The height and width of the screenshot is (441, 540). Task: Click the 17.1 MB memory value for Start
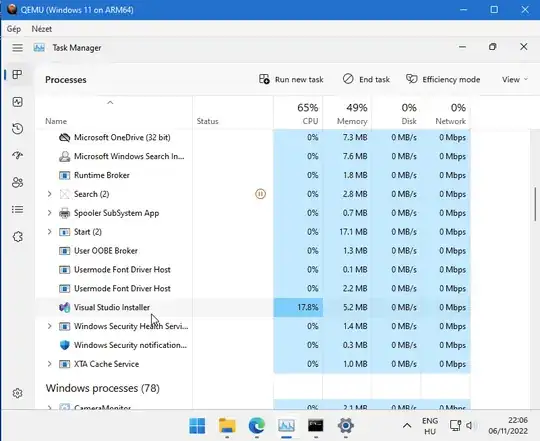click(353, 232)
